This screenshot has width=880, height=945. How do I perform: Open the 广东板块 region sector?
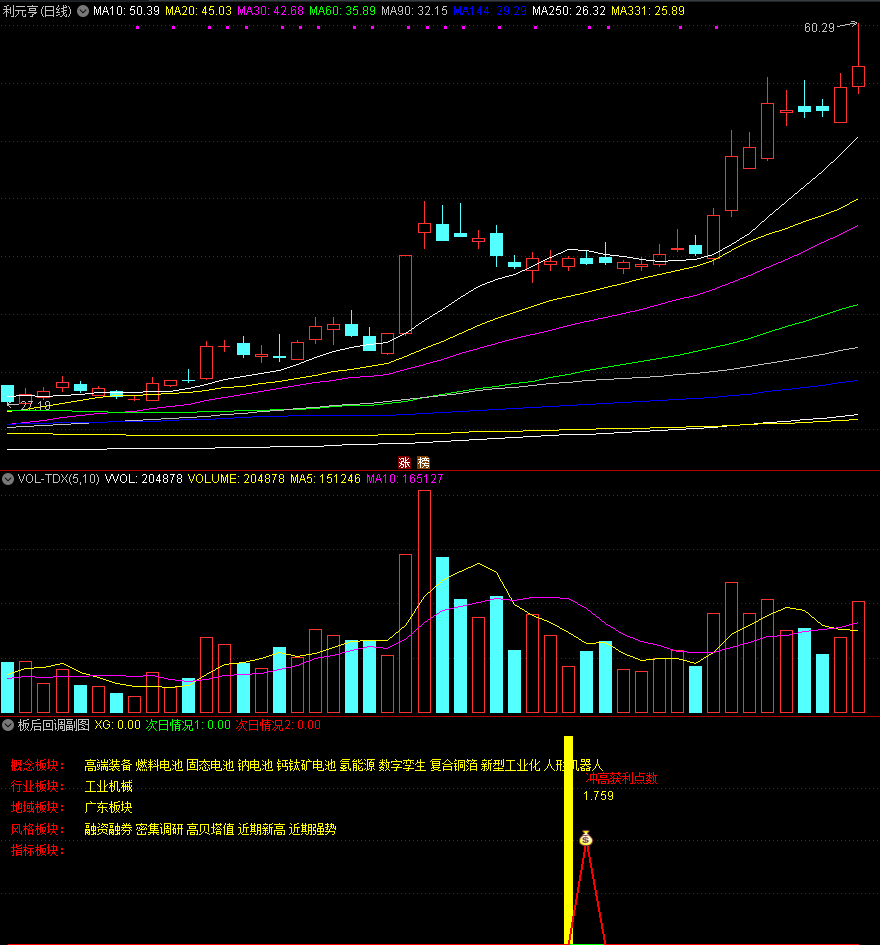[x=108, y=808]
